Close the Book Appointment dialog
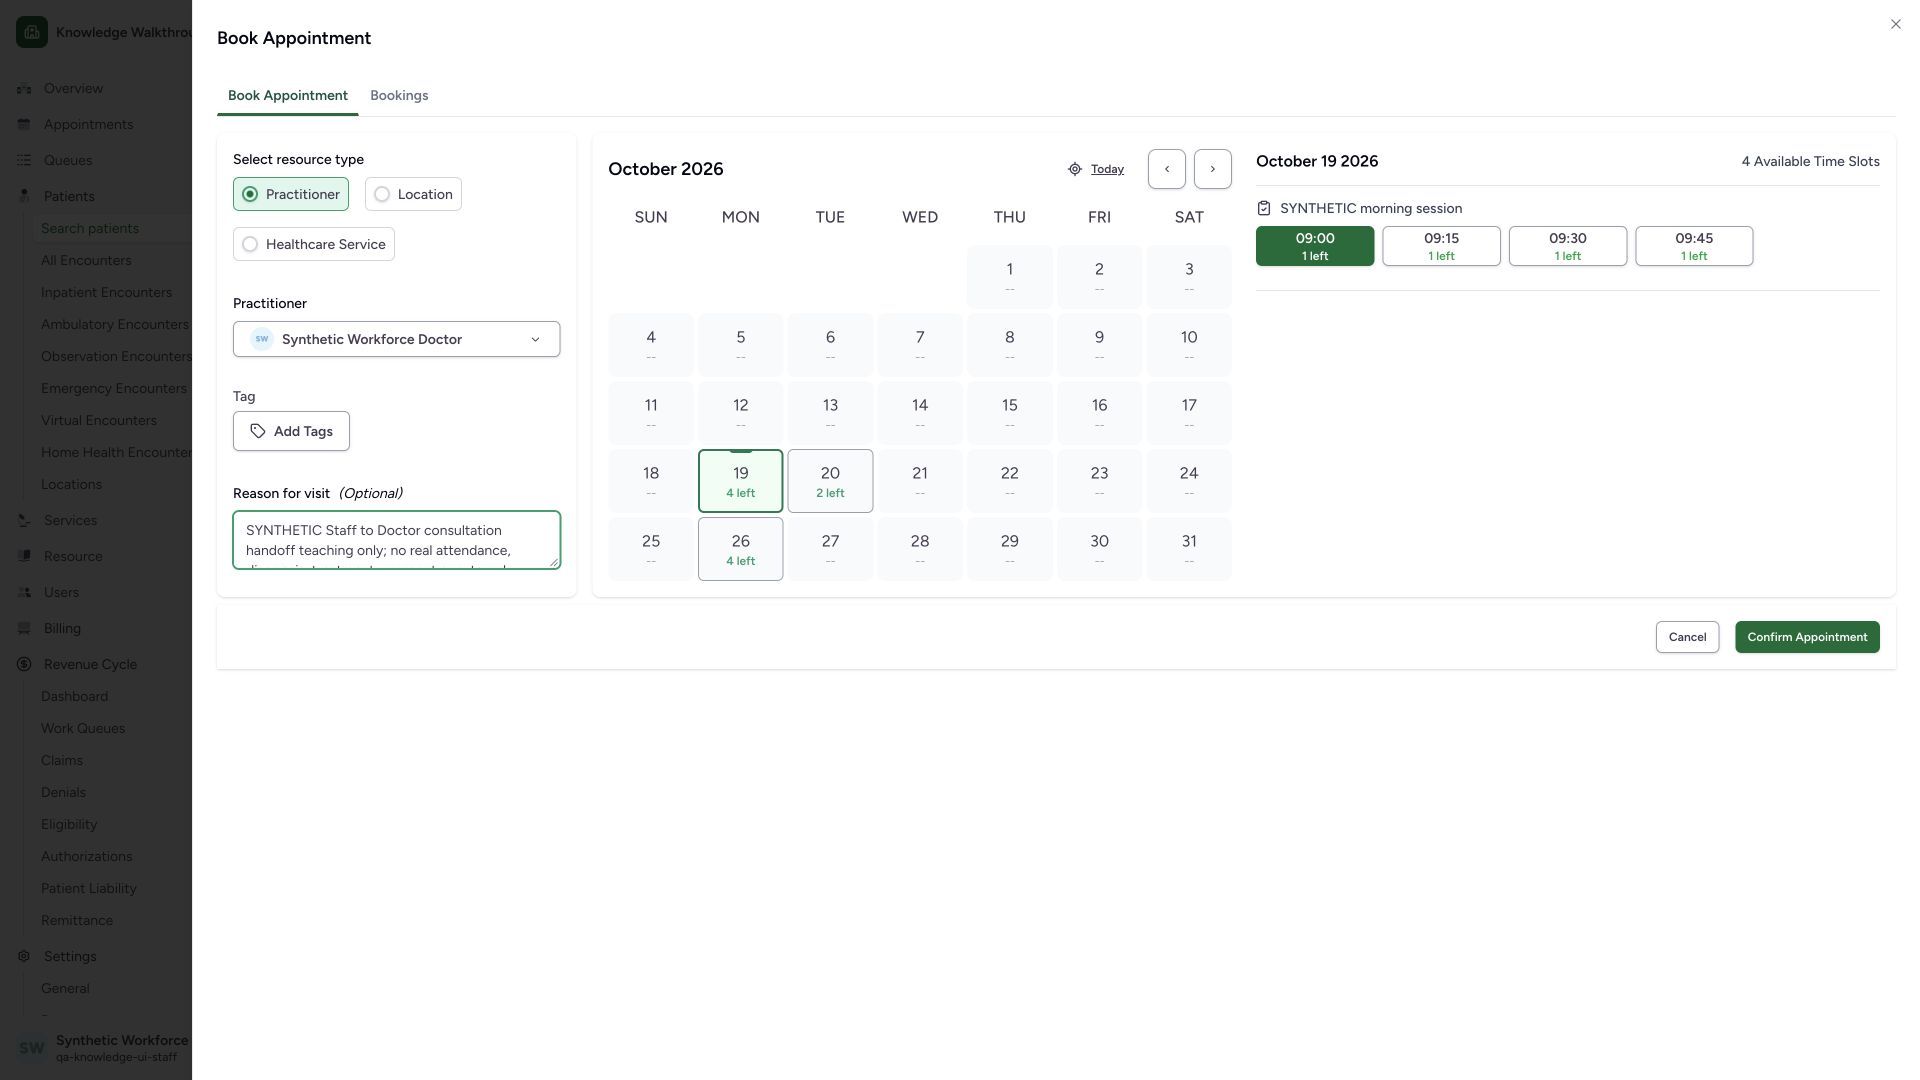 (1895, 24)
